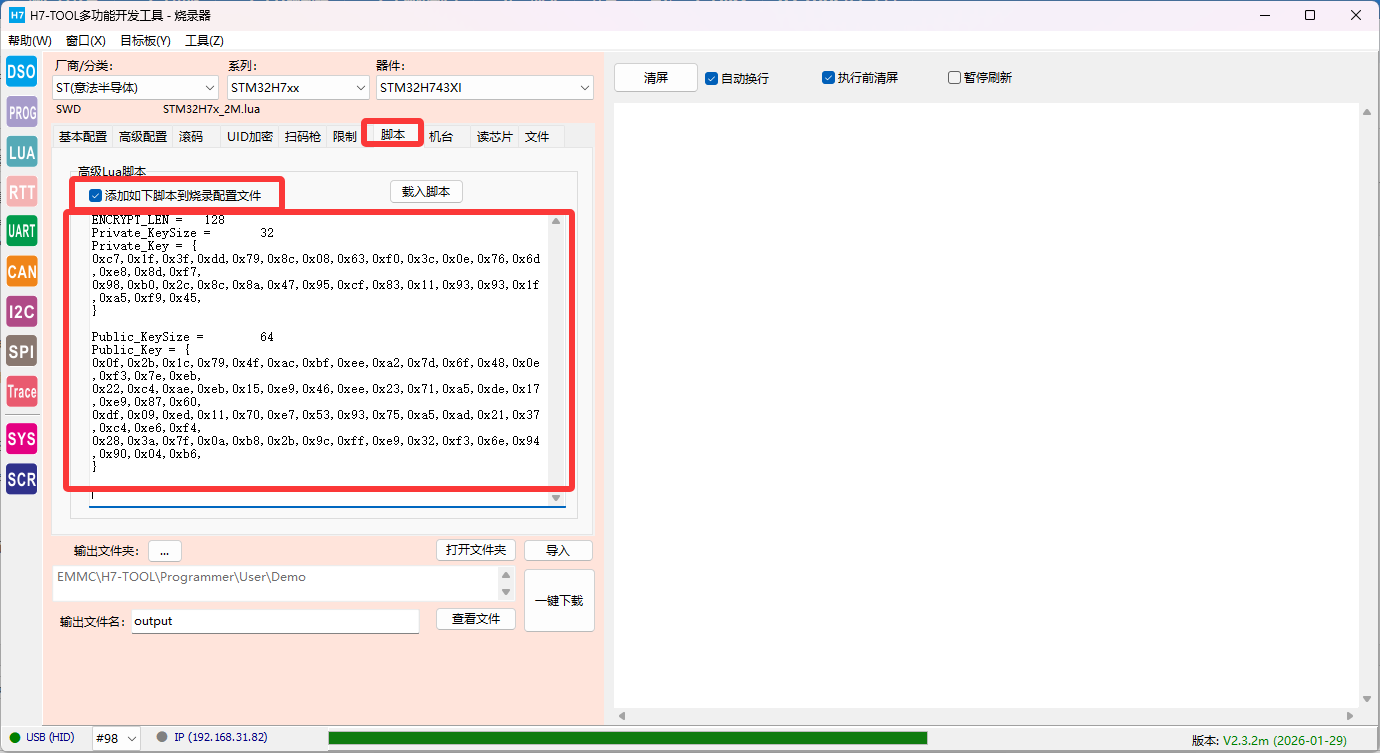Switch to the 基本配置 tab
The height and width of the screenshot is (753, 1380).
point(83,136)
